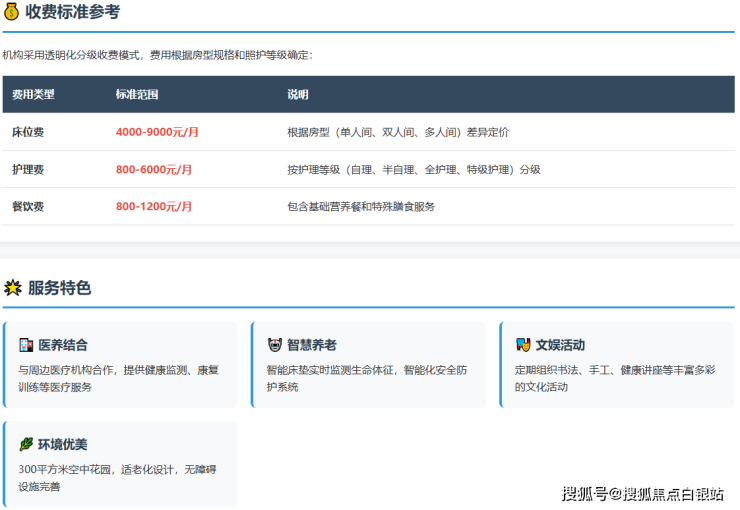Click the leaf icon next to 环境优美
This screenshot has width=740, height=510.
(26, 444)
